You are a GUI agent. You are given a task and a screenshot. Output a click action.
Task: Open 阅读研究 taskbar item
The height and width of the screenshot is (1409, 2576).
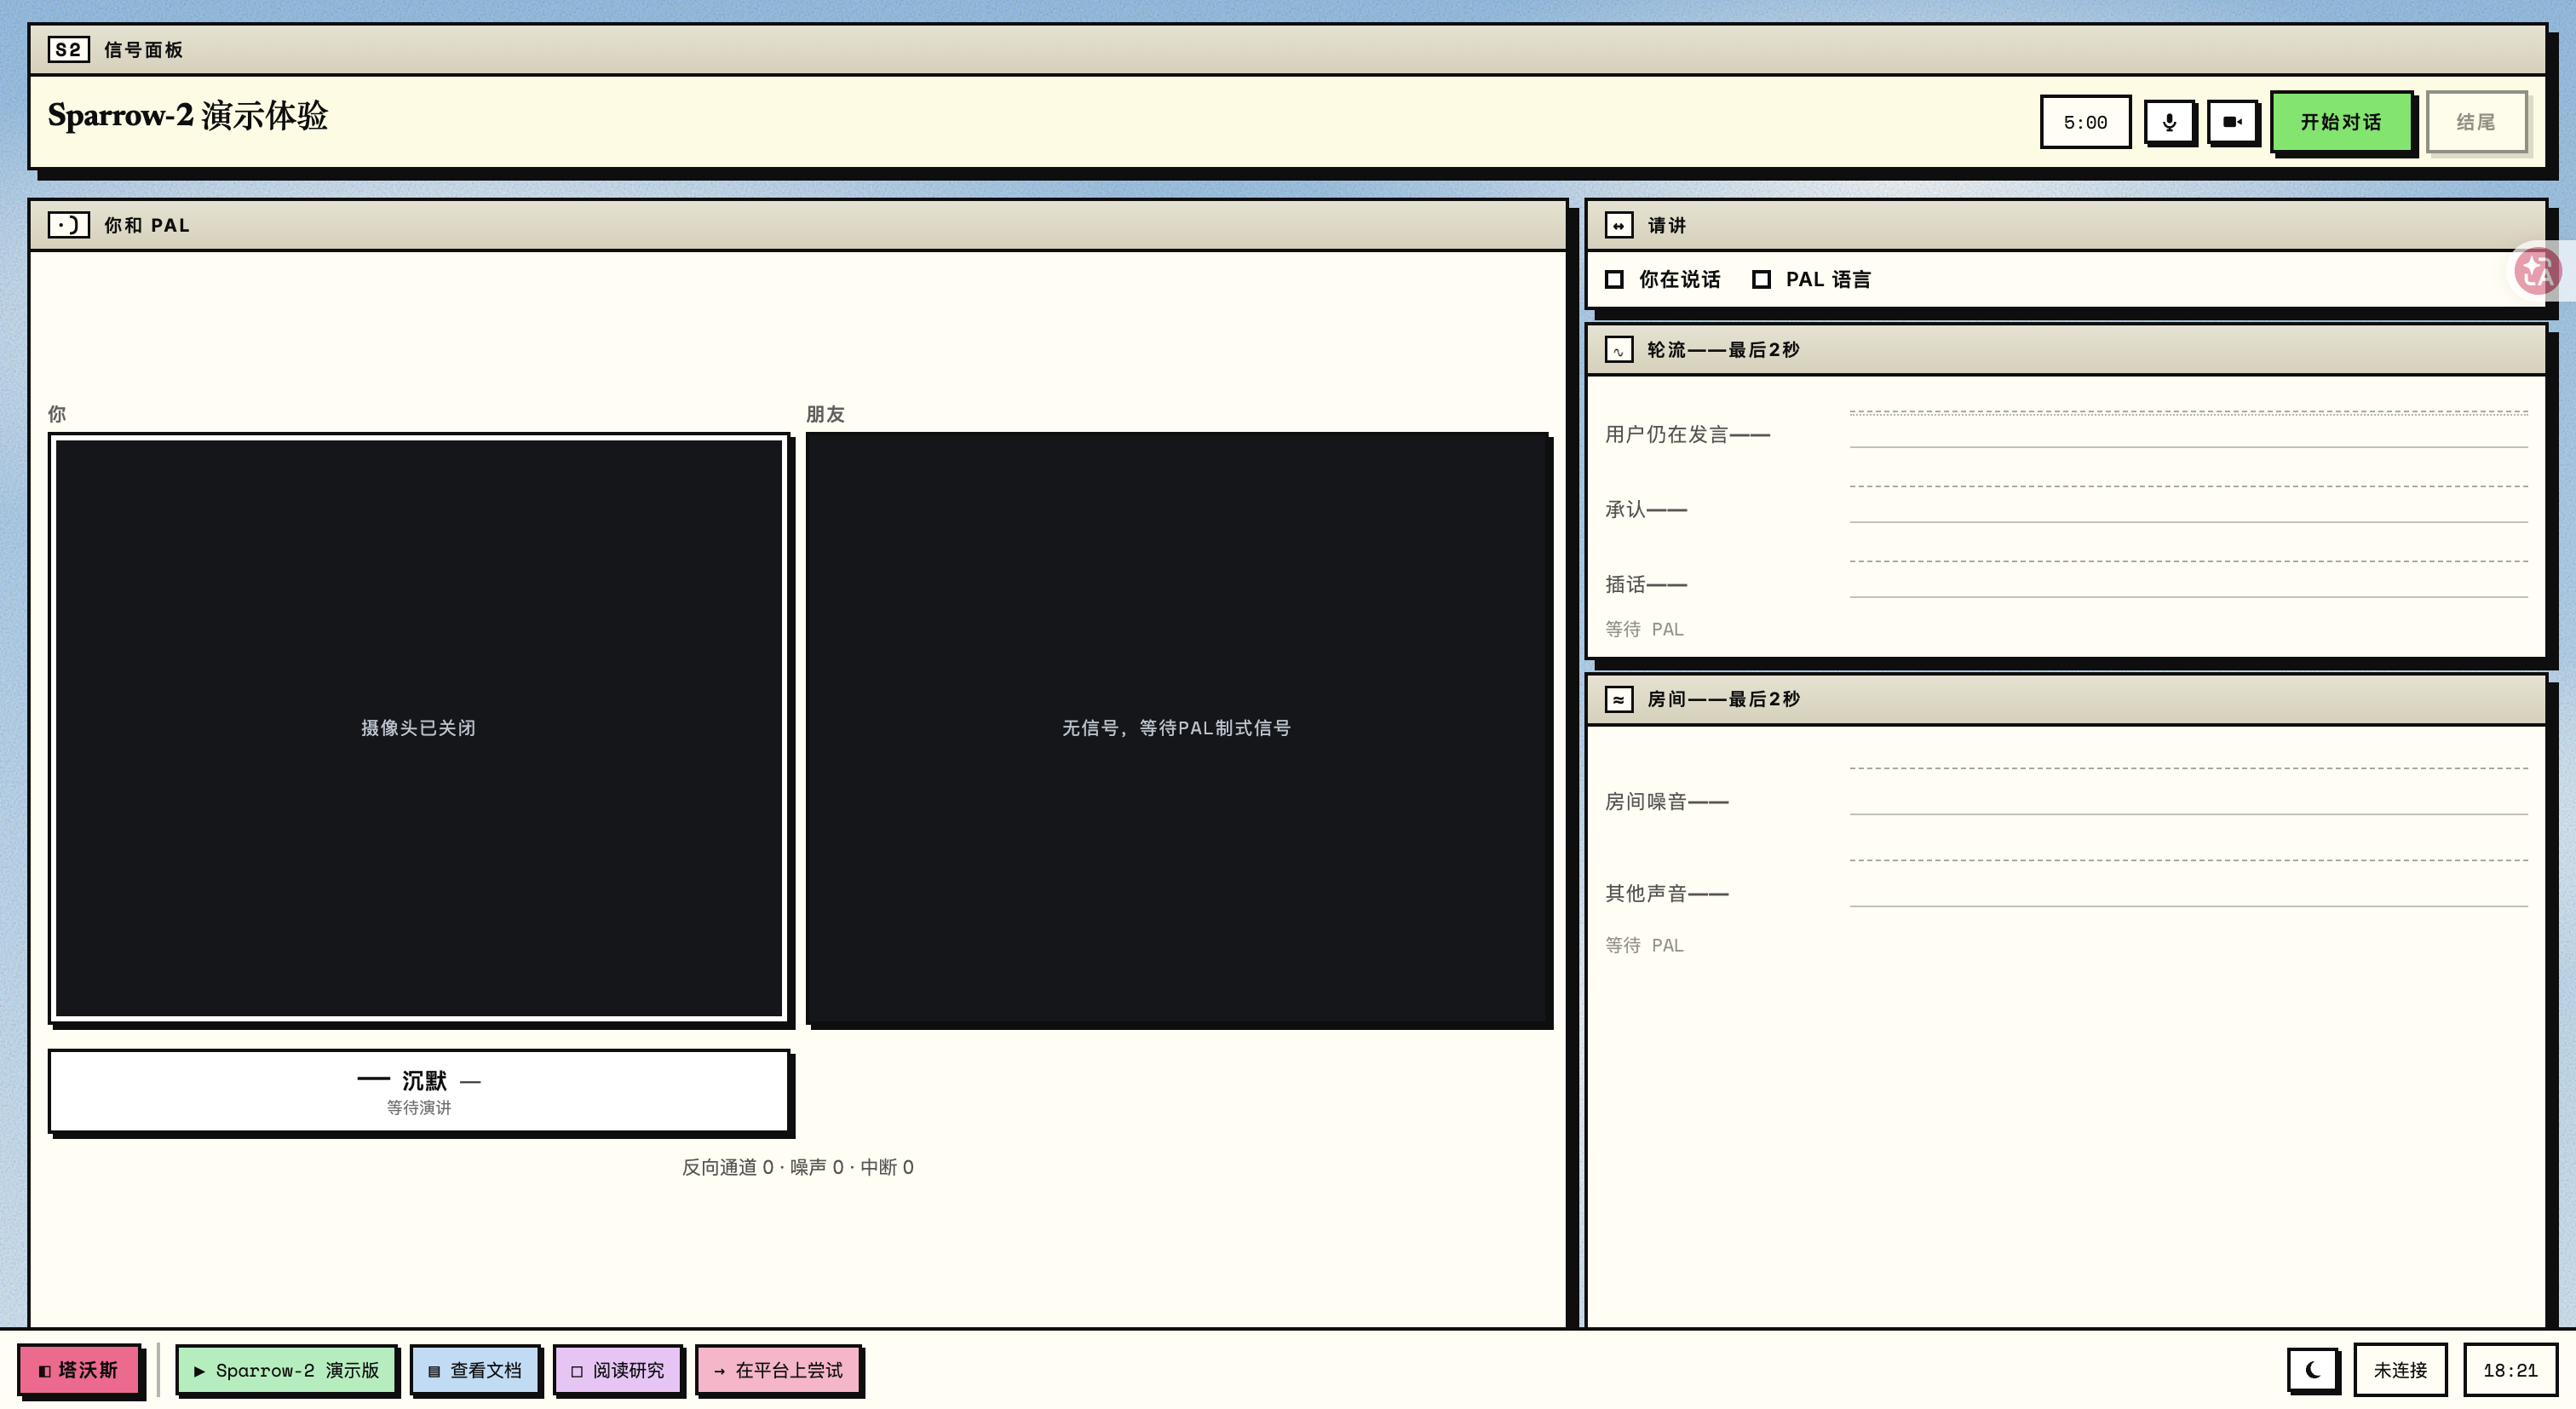pos(617,1370)
